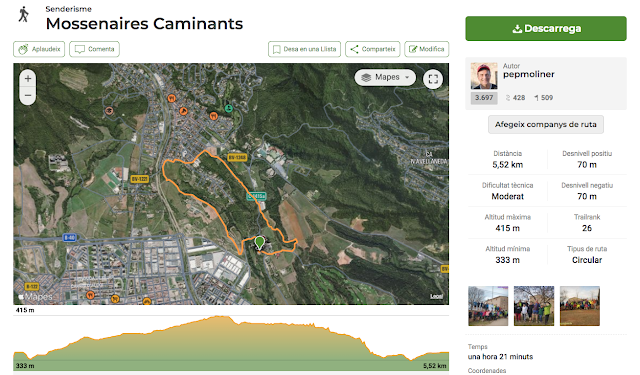This screenshot has width=640, height=375.
Task: Click the Senderisme category label
Action: click(x=69, y=9)
